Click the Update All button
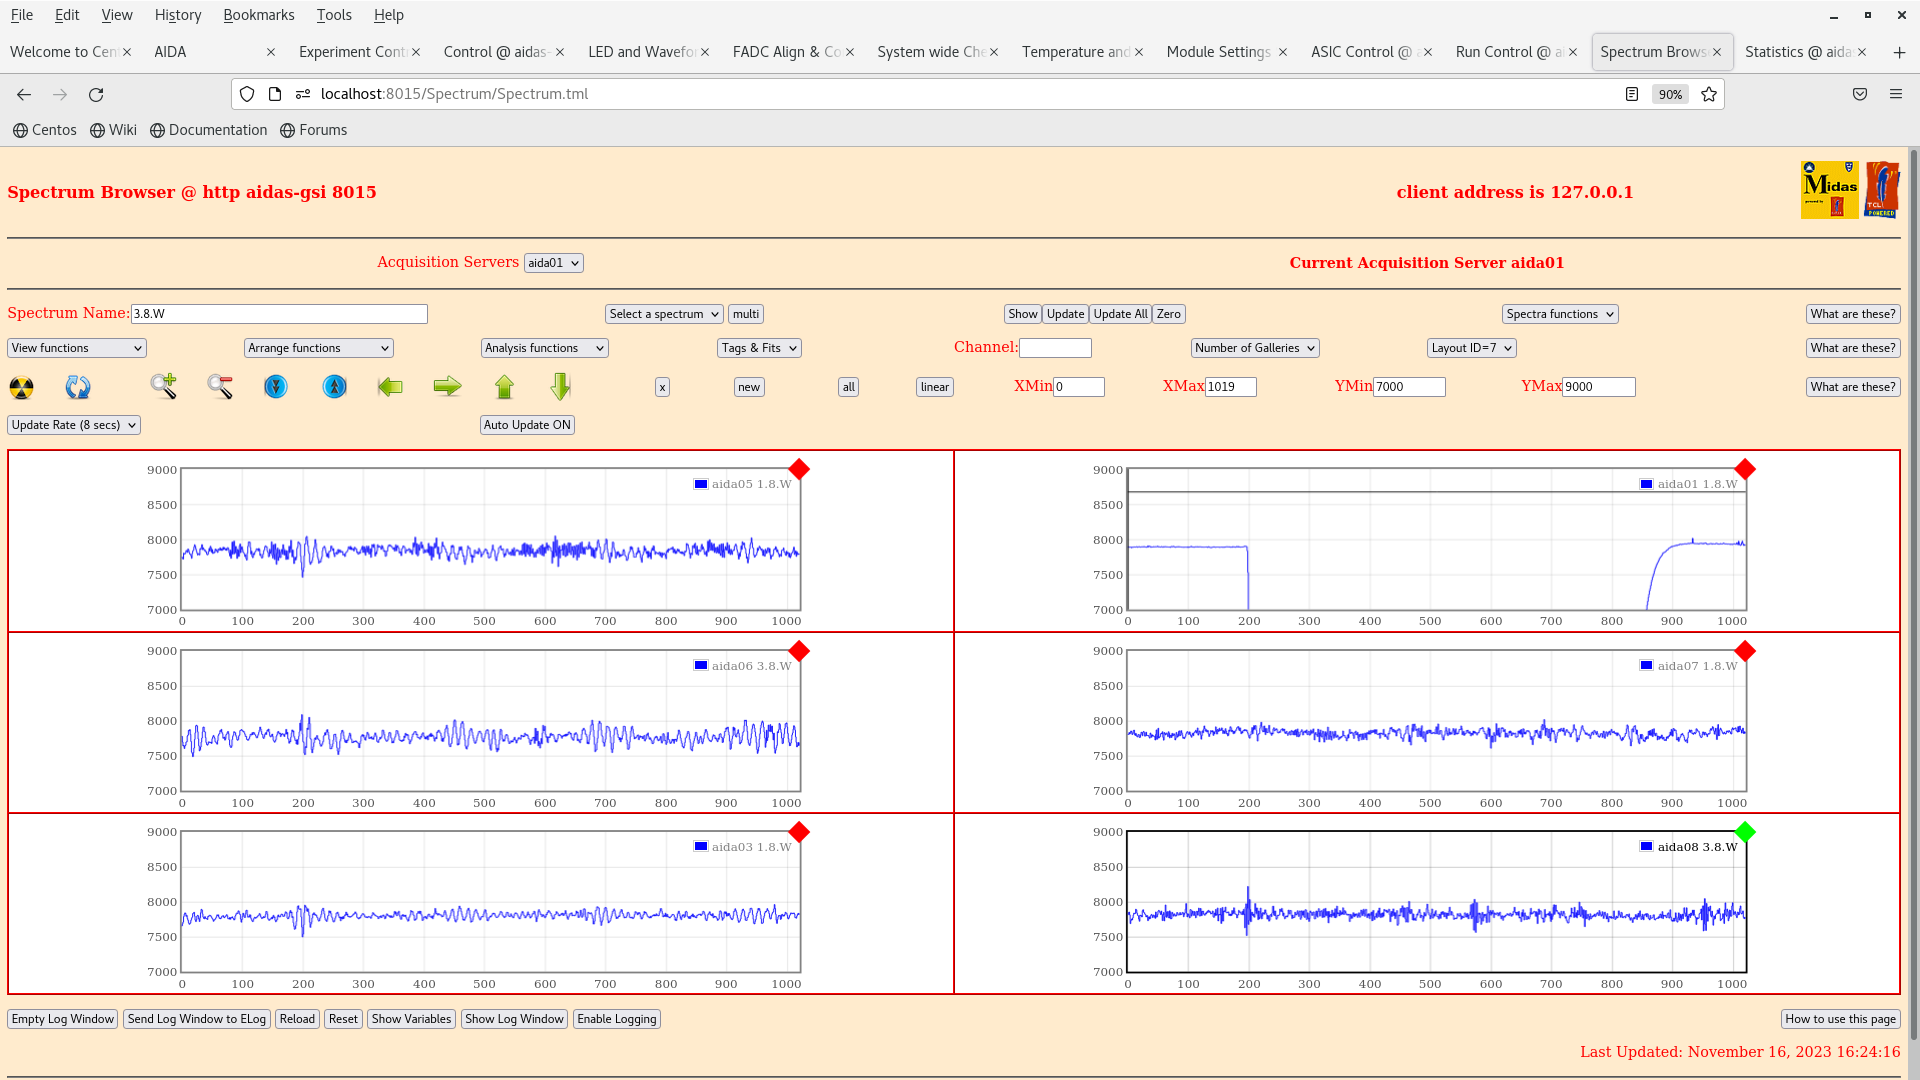This screenshot has width=1920, height=1080. pos(1120,314)
